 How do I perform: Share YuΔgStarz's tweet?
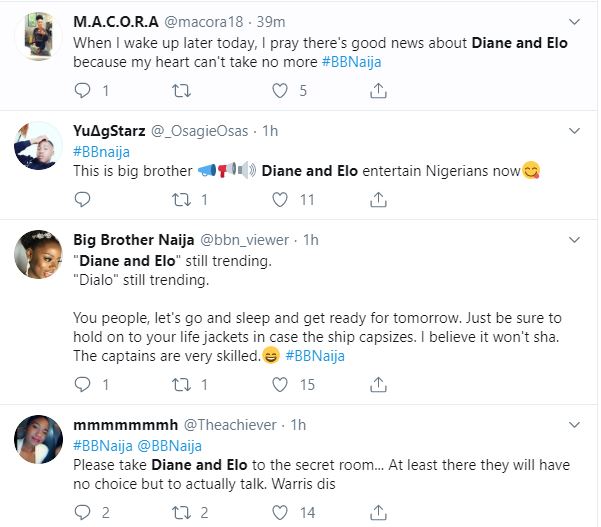pyautogui.click(x=379, y=200)
